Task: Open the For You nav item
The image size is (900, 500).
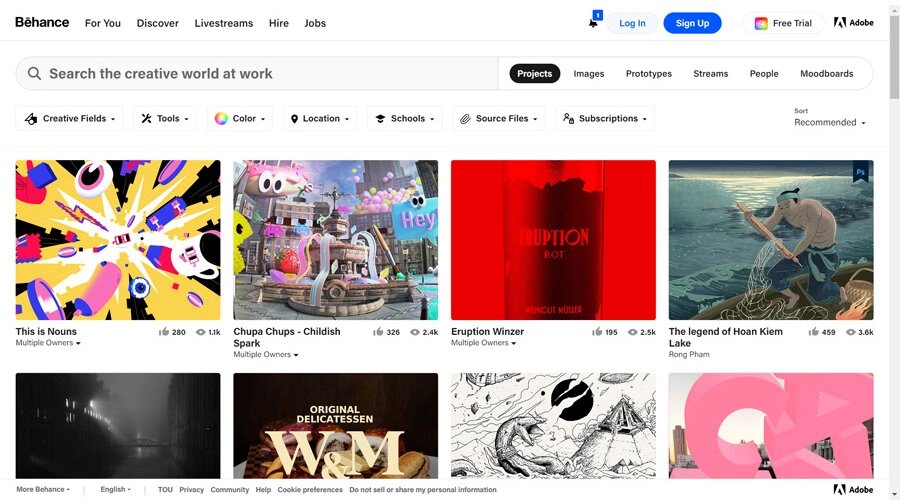Action: click(x=103, y=23)
